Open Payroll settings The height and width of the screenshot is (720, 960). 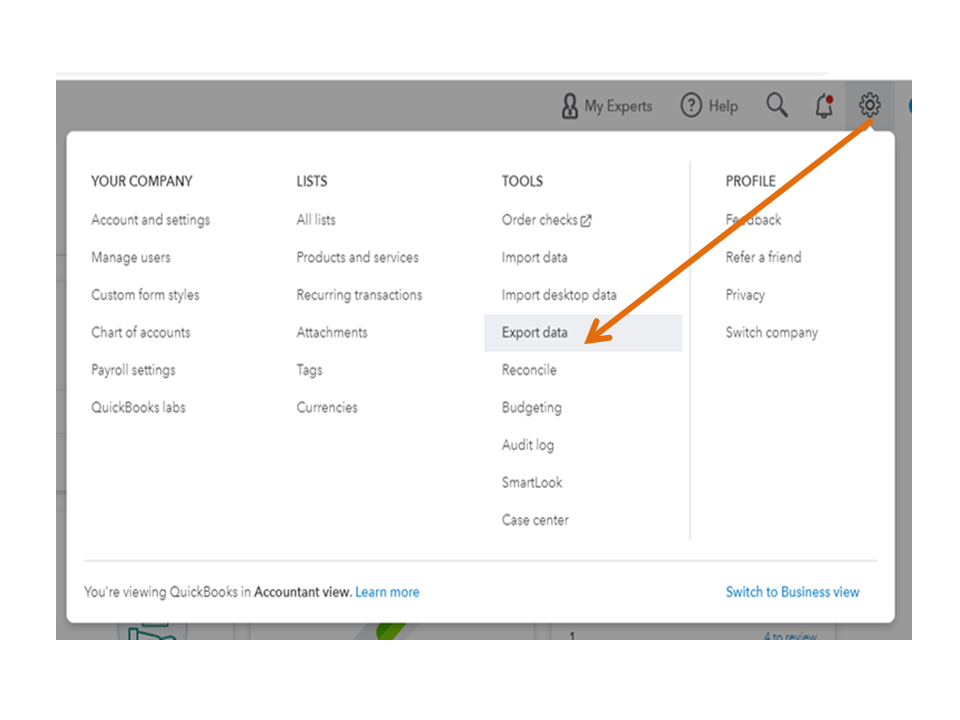pyautogui.click(x=133, y=370)
